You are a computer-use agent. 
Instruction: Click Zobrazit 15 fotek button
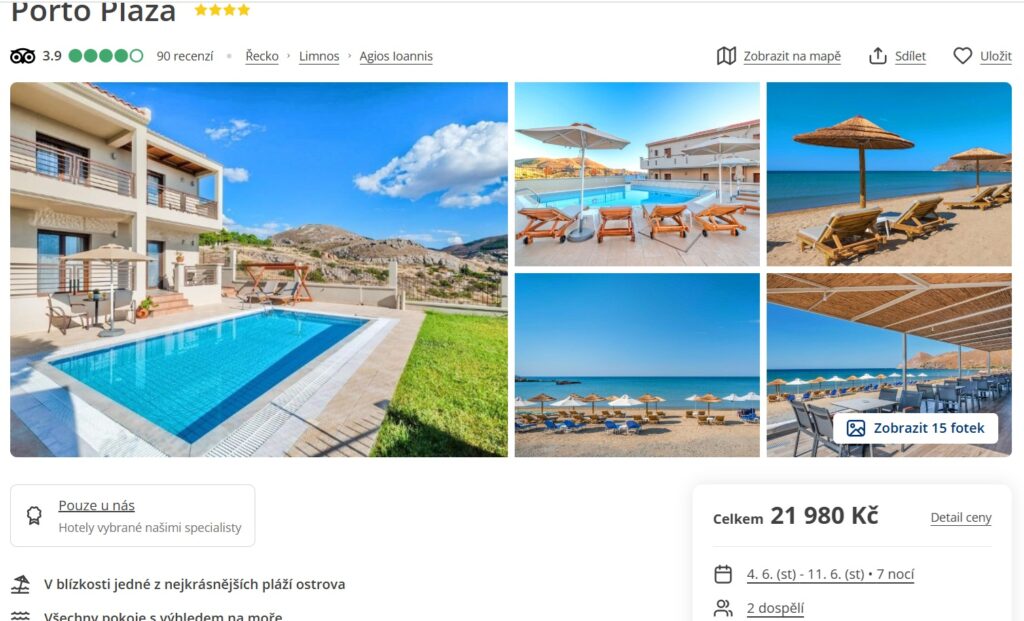[x=915, y=428]
